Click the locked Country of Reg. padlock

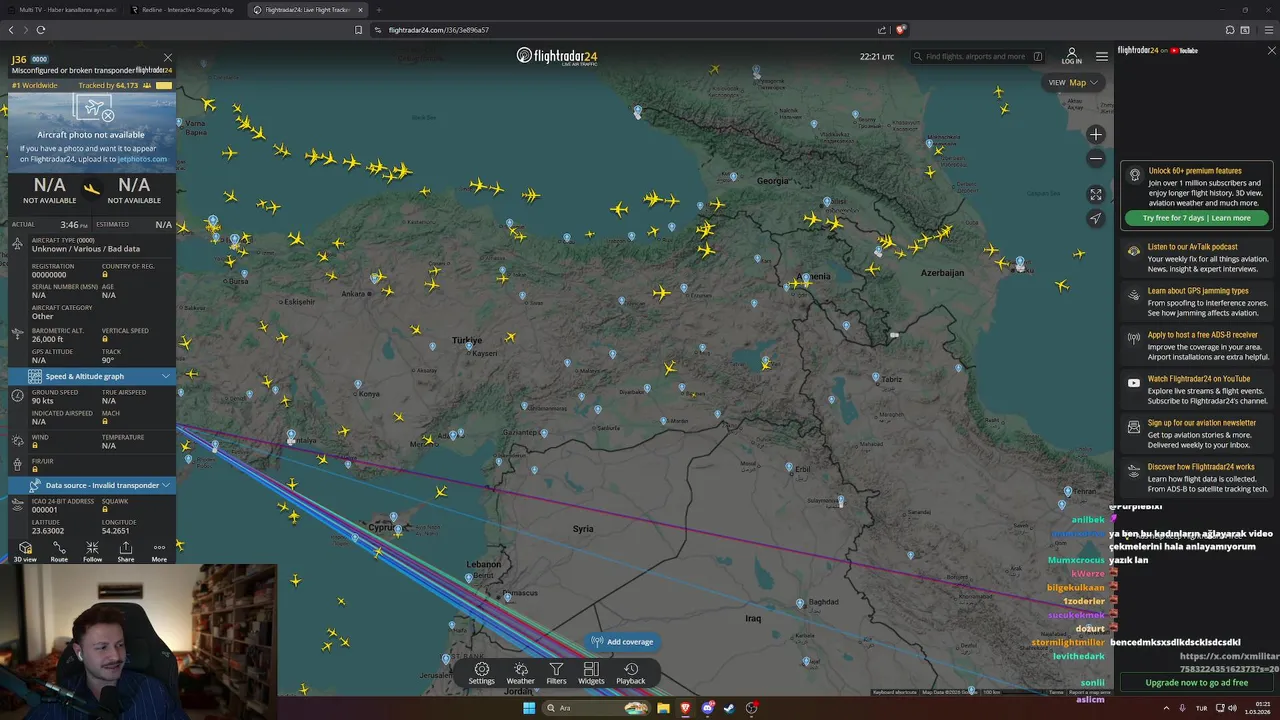click(105, 275)
